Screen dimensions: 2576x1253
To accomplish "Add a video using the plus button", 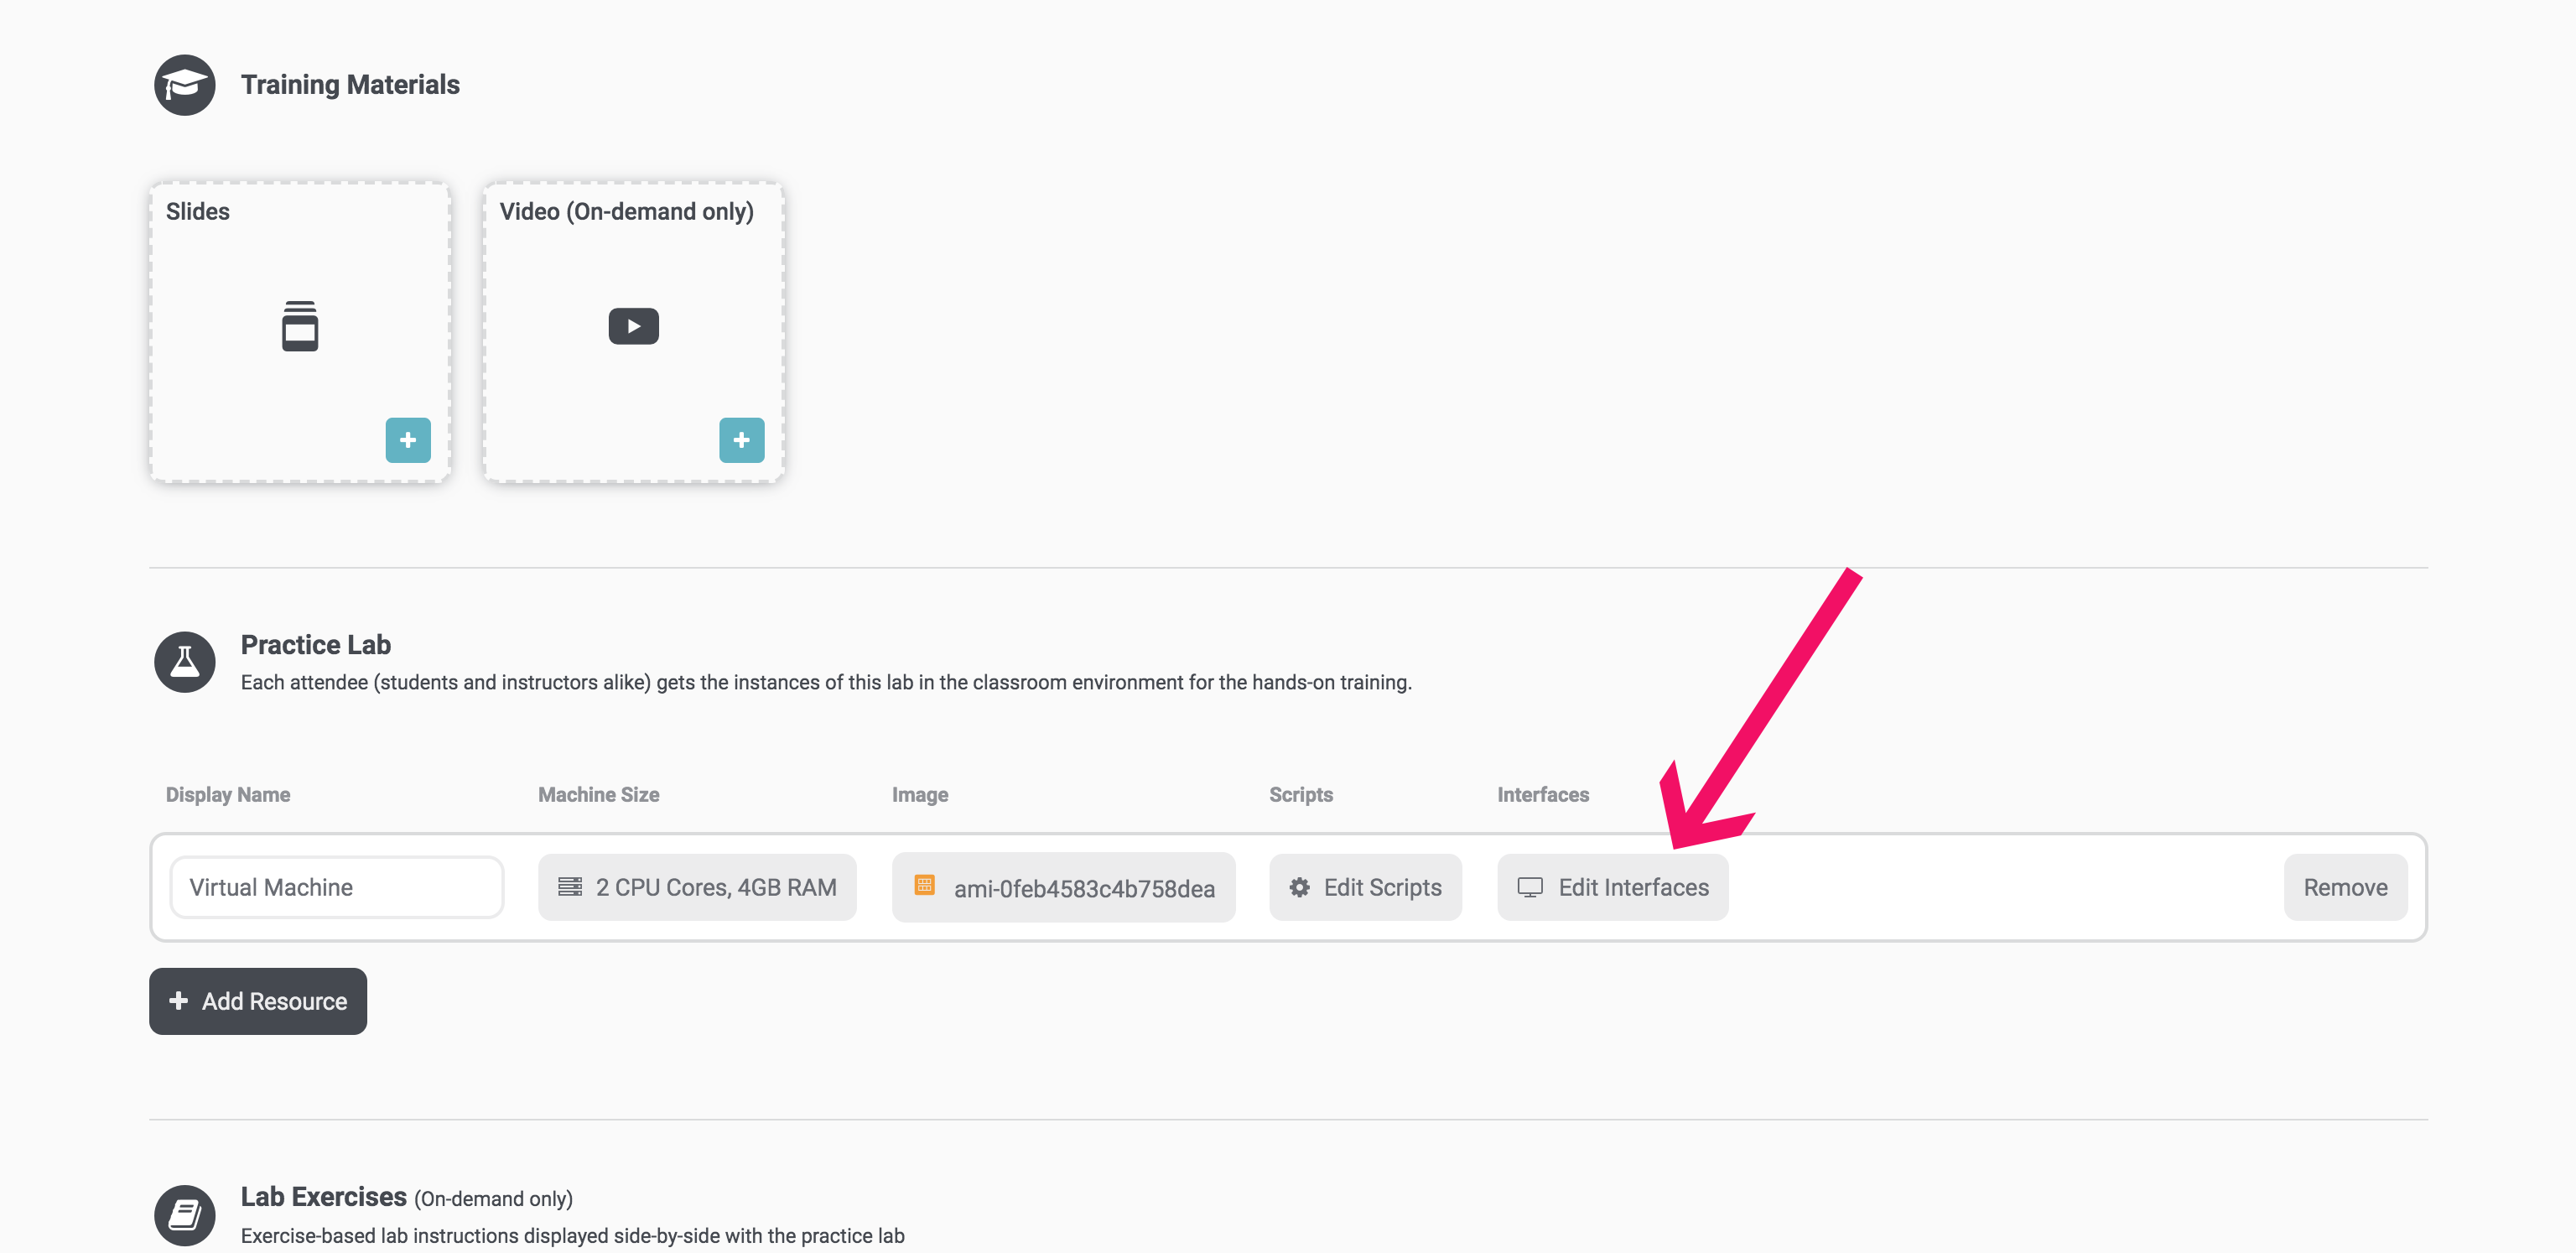I will pos(741,440).
